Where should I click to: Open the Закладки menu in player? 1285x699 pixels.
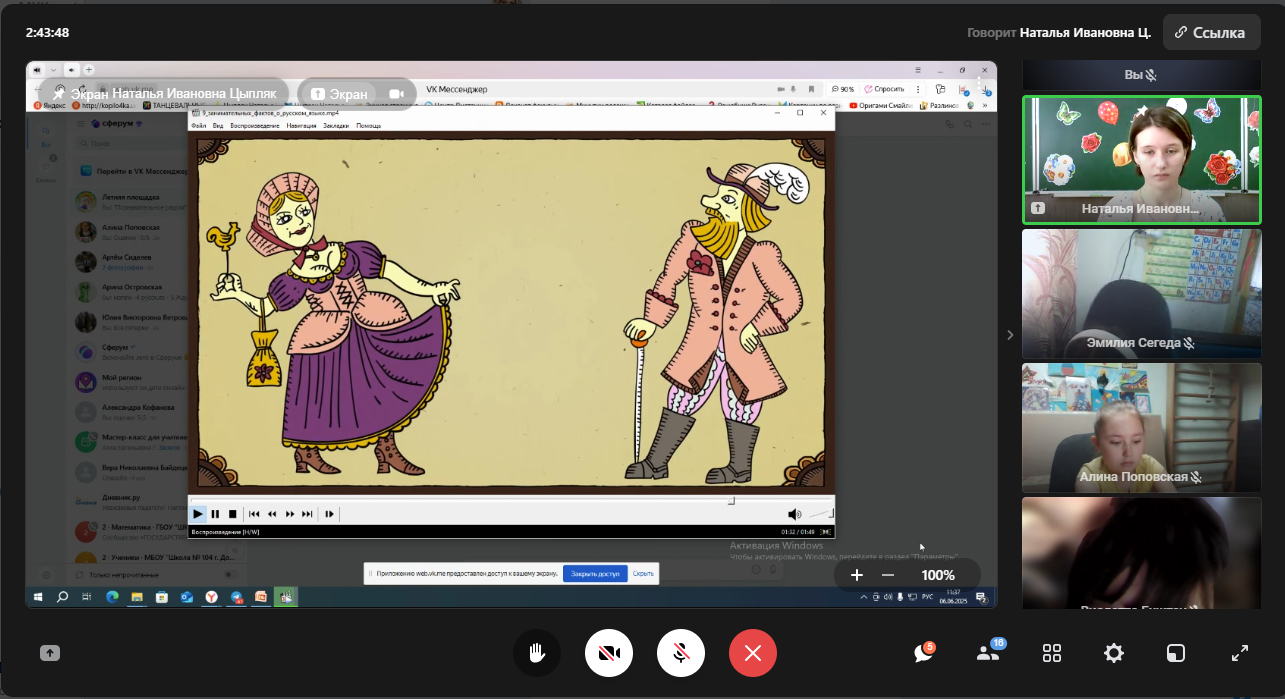point(336,126)
